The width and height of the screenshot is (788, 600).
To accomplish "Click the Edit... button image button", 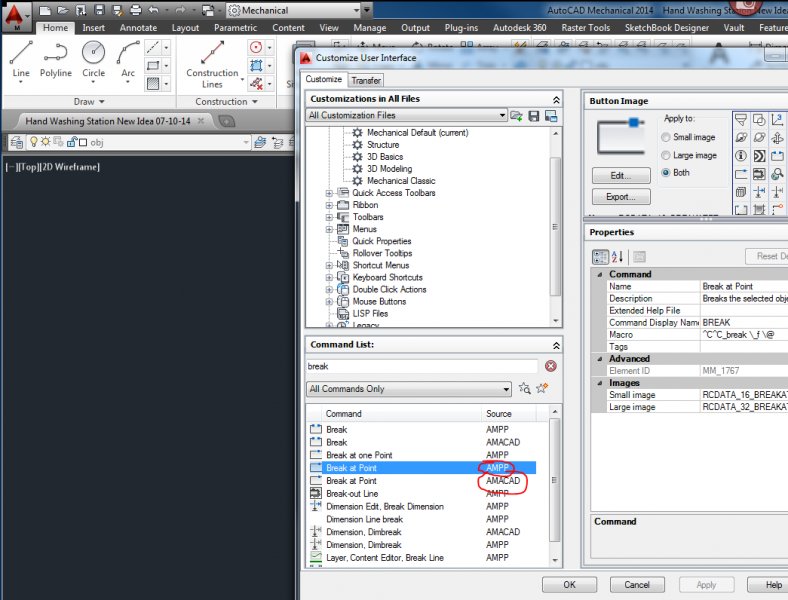I will pyautogui.click(x=621, y=176).
